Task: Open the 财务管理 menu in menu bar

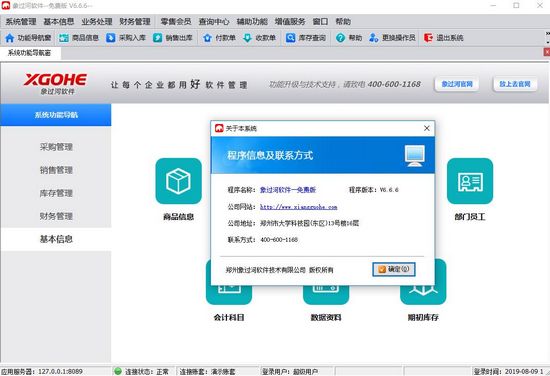Action: pyautogui.click(x=135, y=22)
